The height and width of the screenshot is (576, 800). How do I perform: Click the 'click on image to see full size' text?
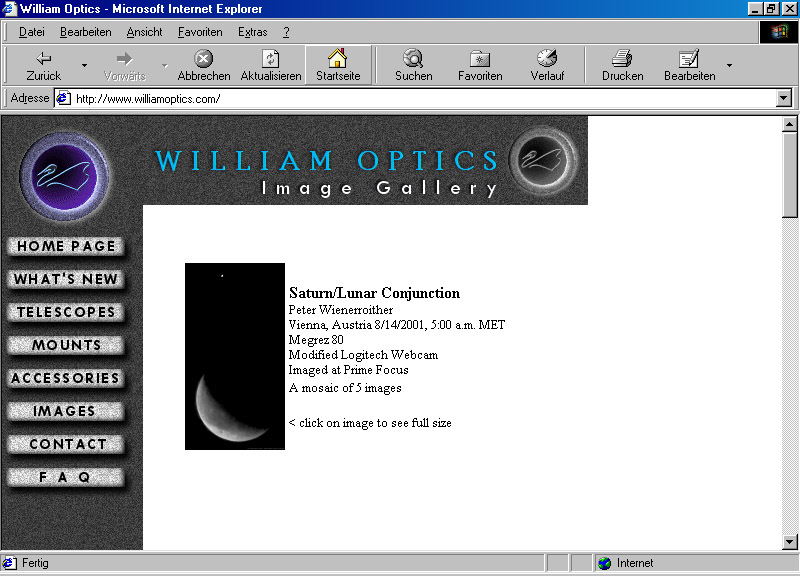(370, 423)
